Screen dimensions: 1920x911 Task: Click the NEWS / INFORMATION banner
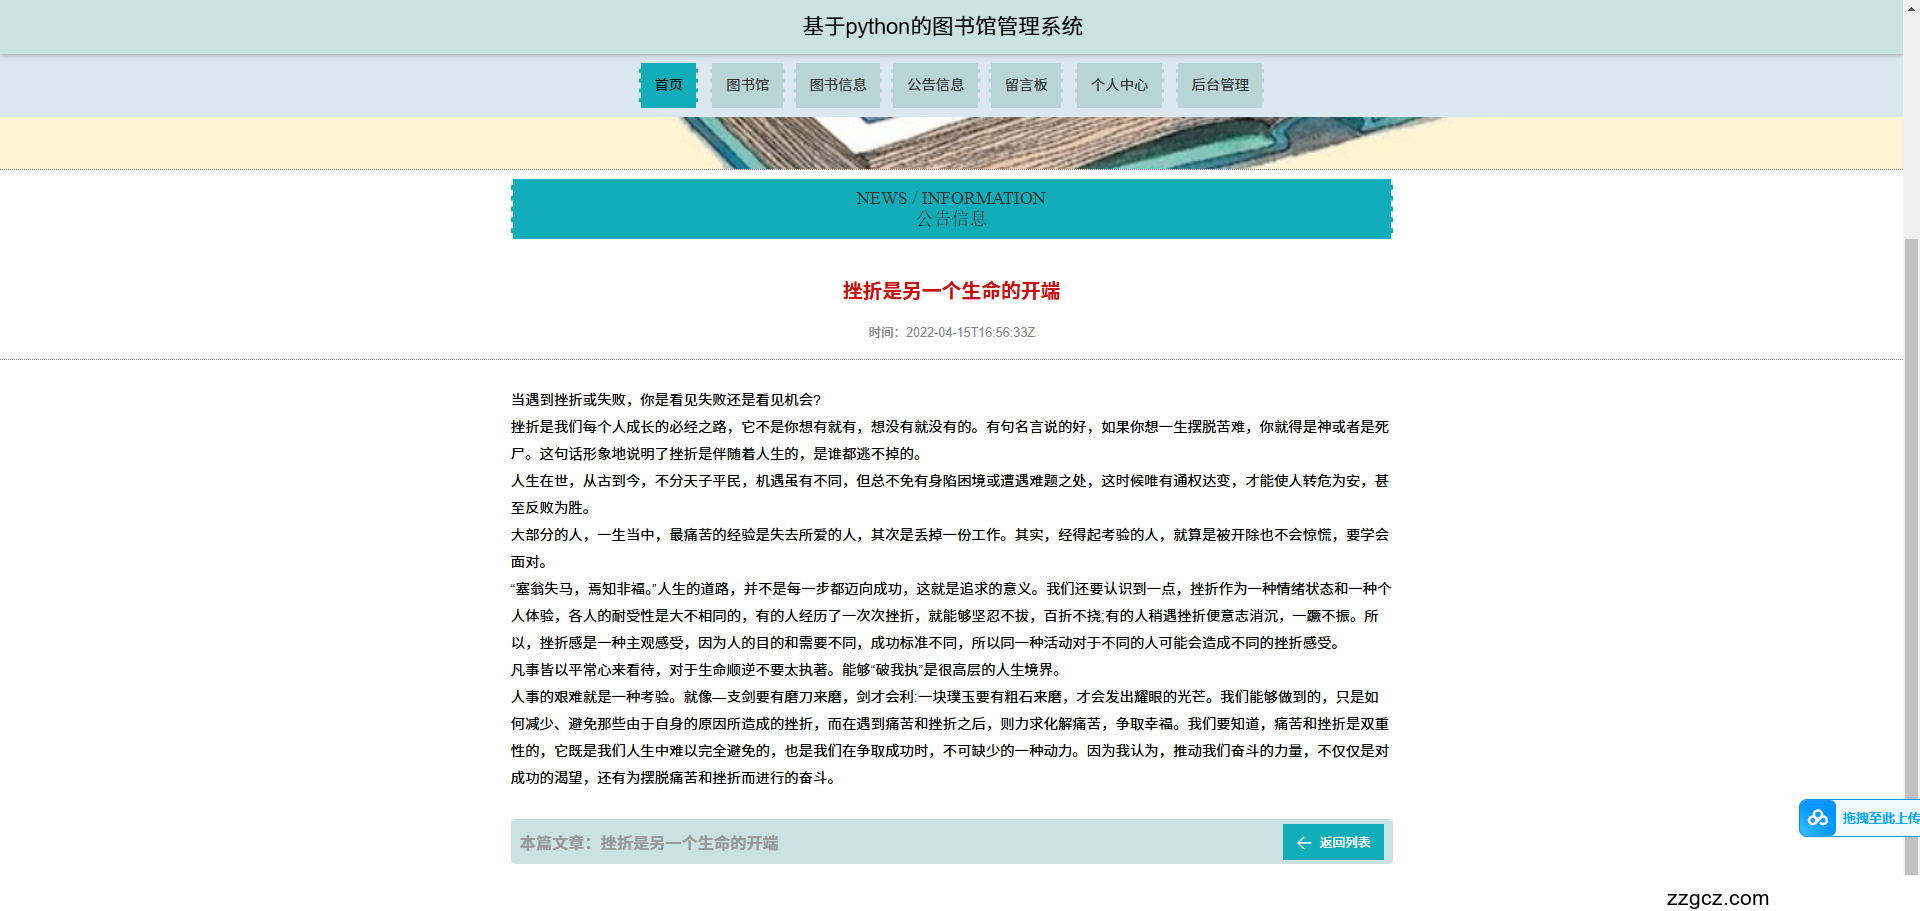pos(951,208)
